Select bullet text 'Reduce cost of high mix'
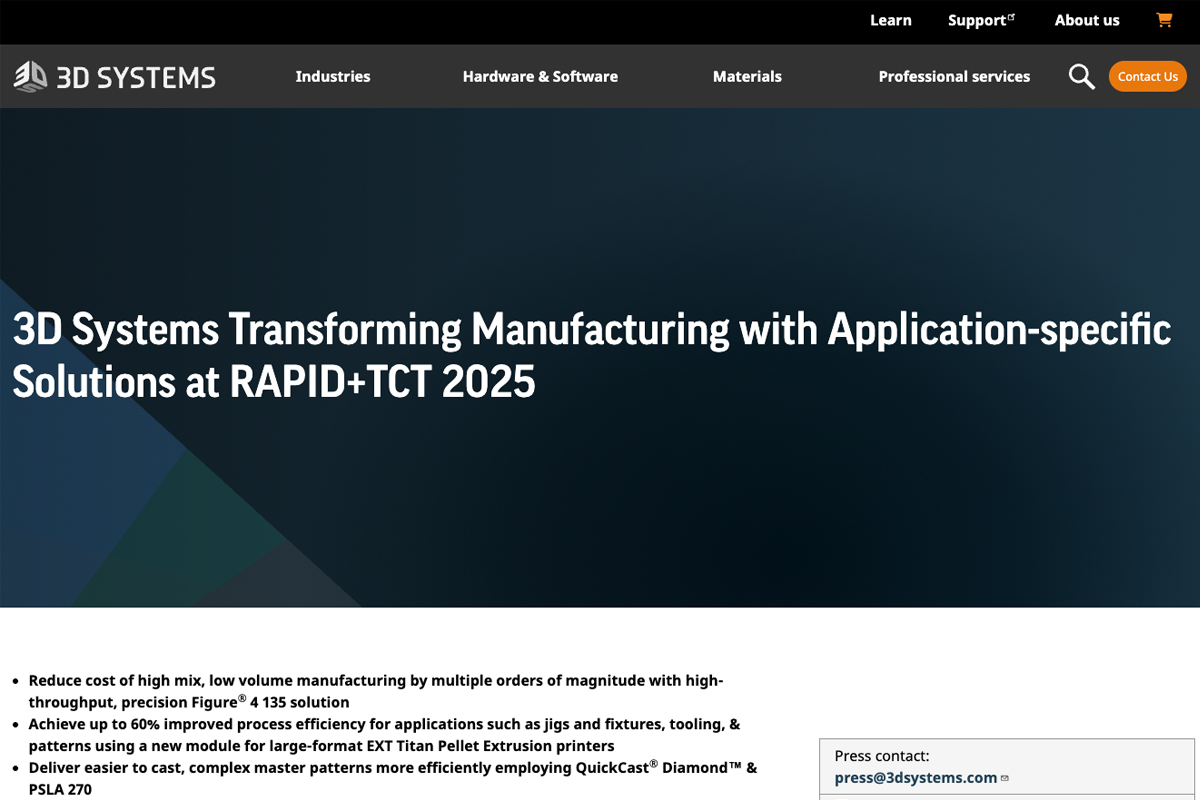 376,691
